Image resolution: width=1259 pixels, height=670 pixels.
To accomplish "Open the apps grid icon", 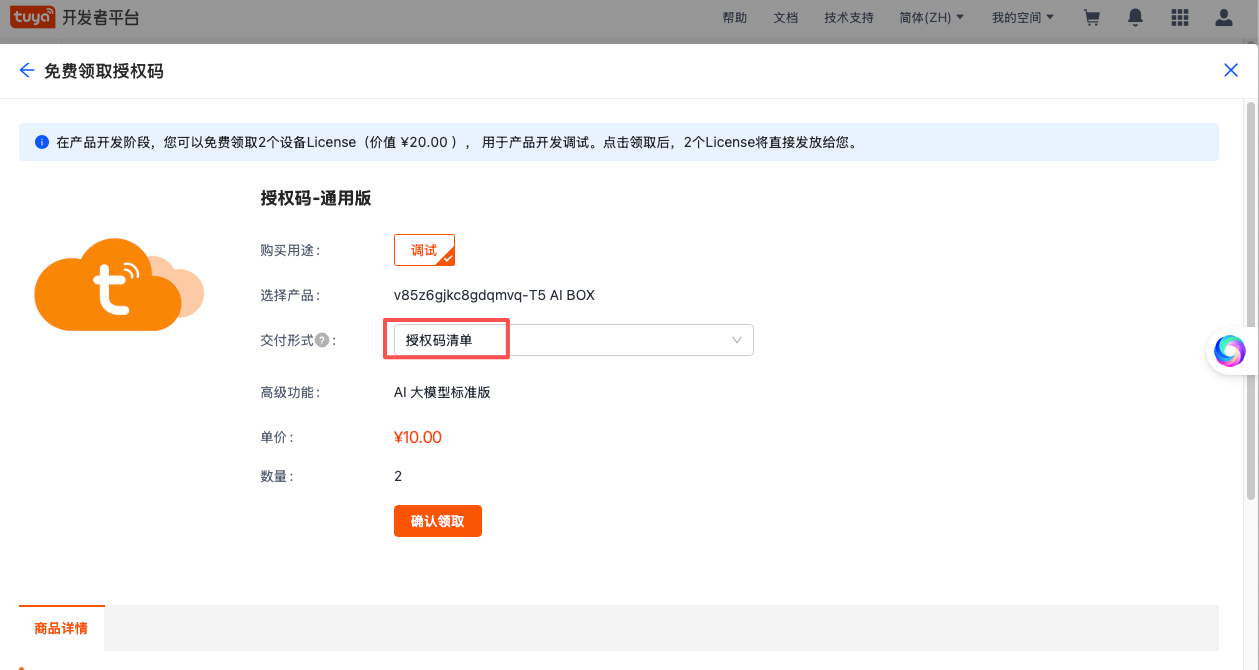I will pyautogui.click(x=1179, y=17).
